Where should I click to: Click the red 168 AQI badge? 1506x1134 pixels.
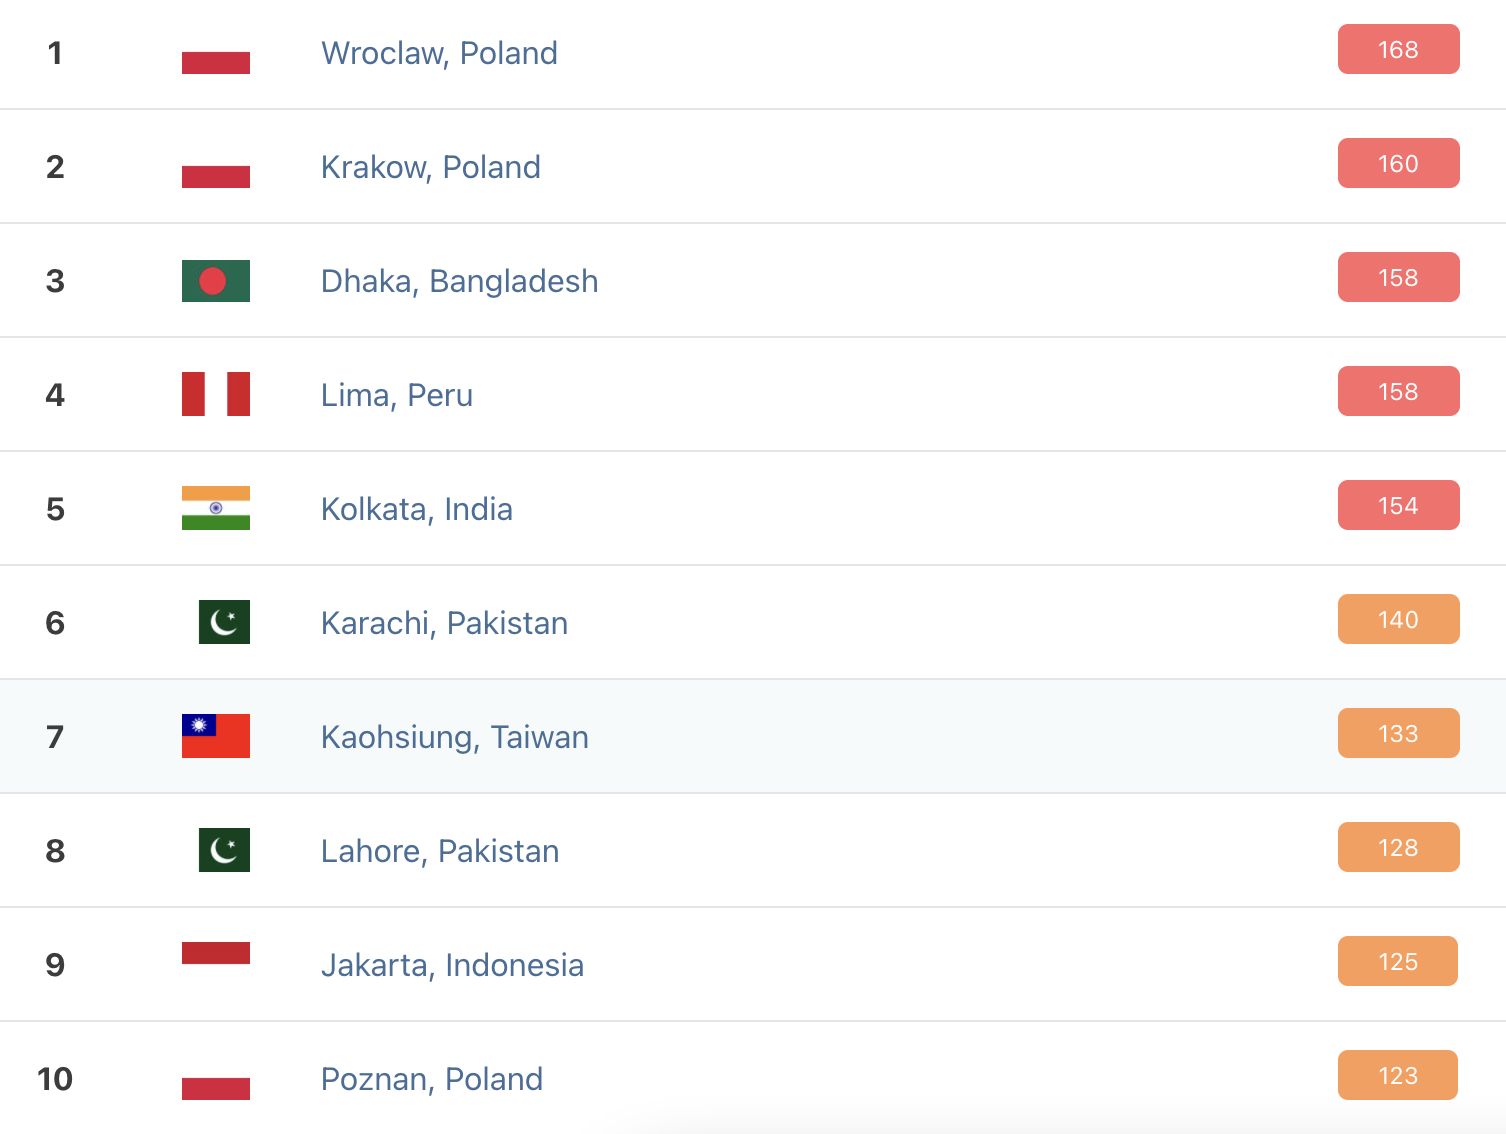click(x=1398, y=50)
